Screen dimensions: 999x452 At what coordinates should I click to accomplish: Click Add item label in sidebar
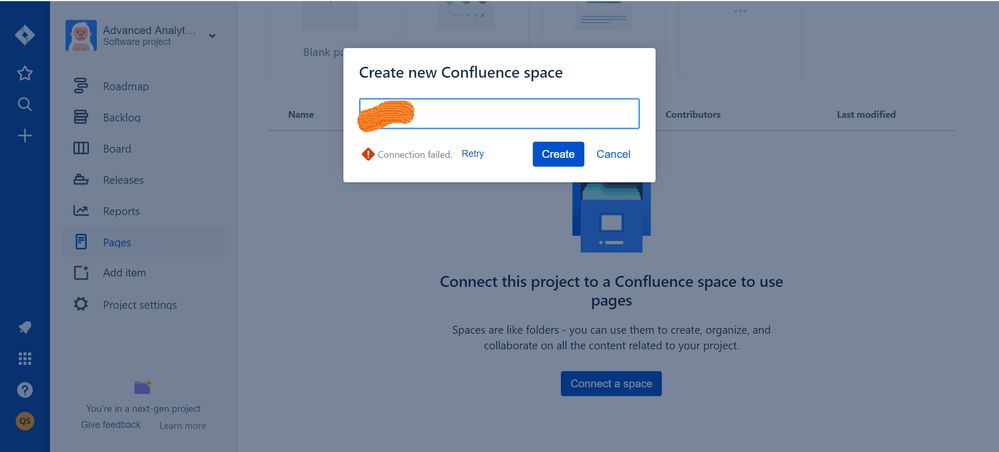coord(124,272)
